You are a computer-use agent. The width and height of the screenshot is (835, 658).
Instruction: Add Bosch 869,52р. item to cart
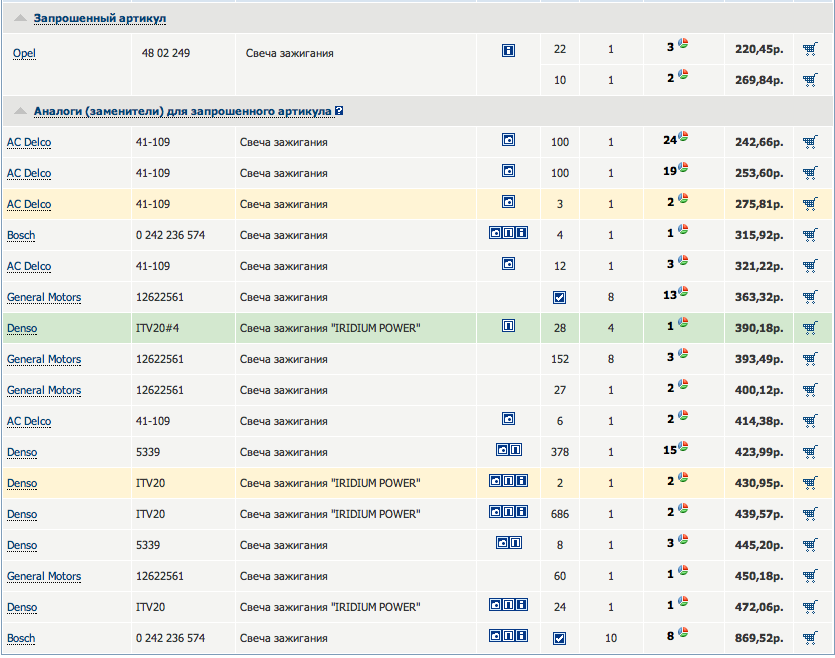[x=810, y=638]
